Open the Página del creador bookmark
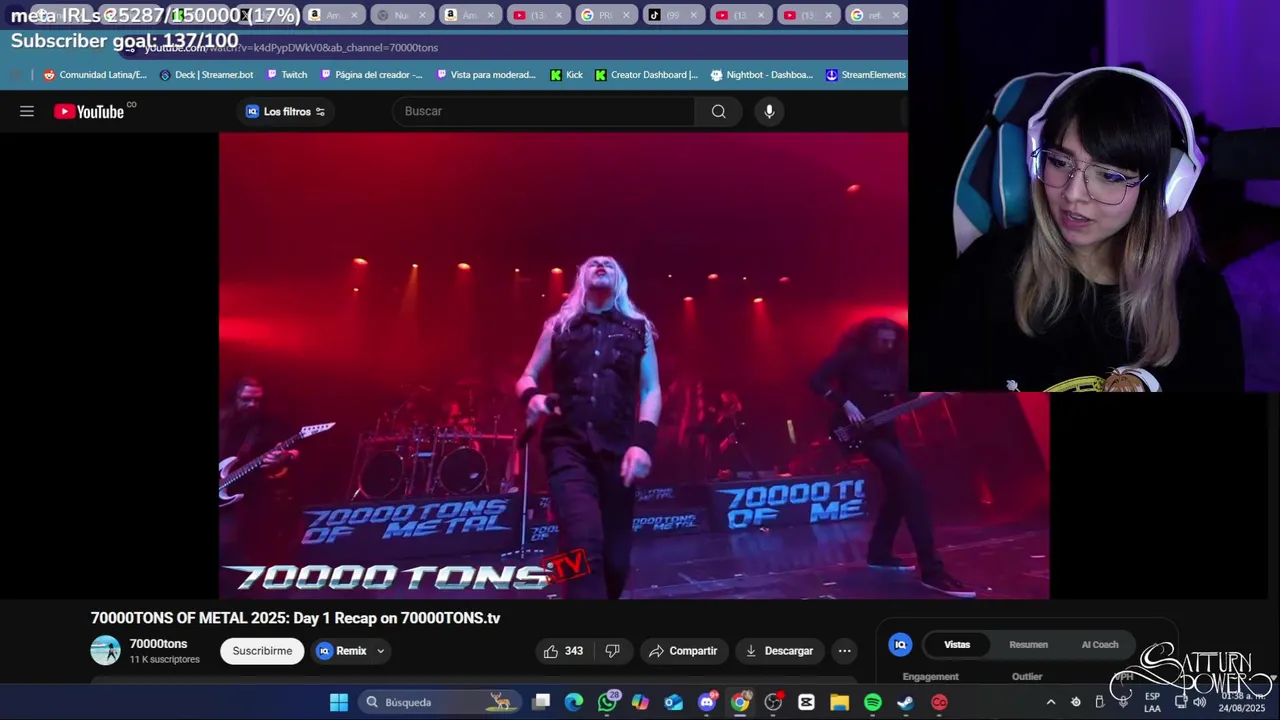The height and width of the screenshot is (720, 1280). point(370,75)
